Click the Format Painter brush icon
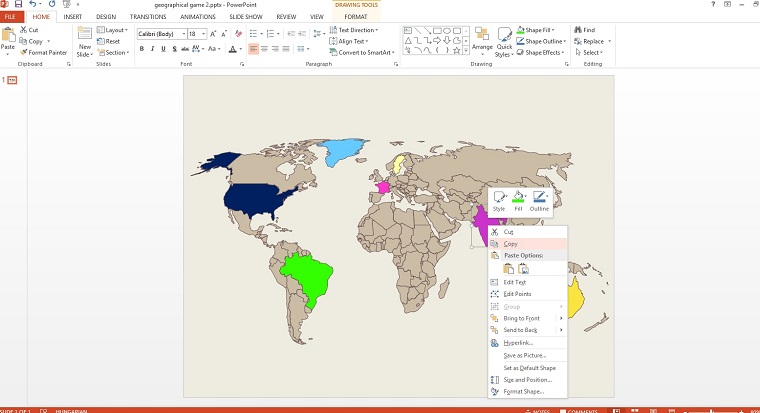Viewport: 760px width, 413px height. pos(23,52)
